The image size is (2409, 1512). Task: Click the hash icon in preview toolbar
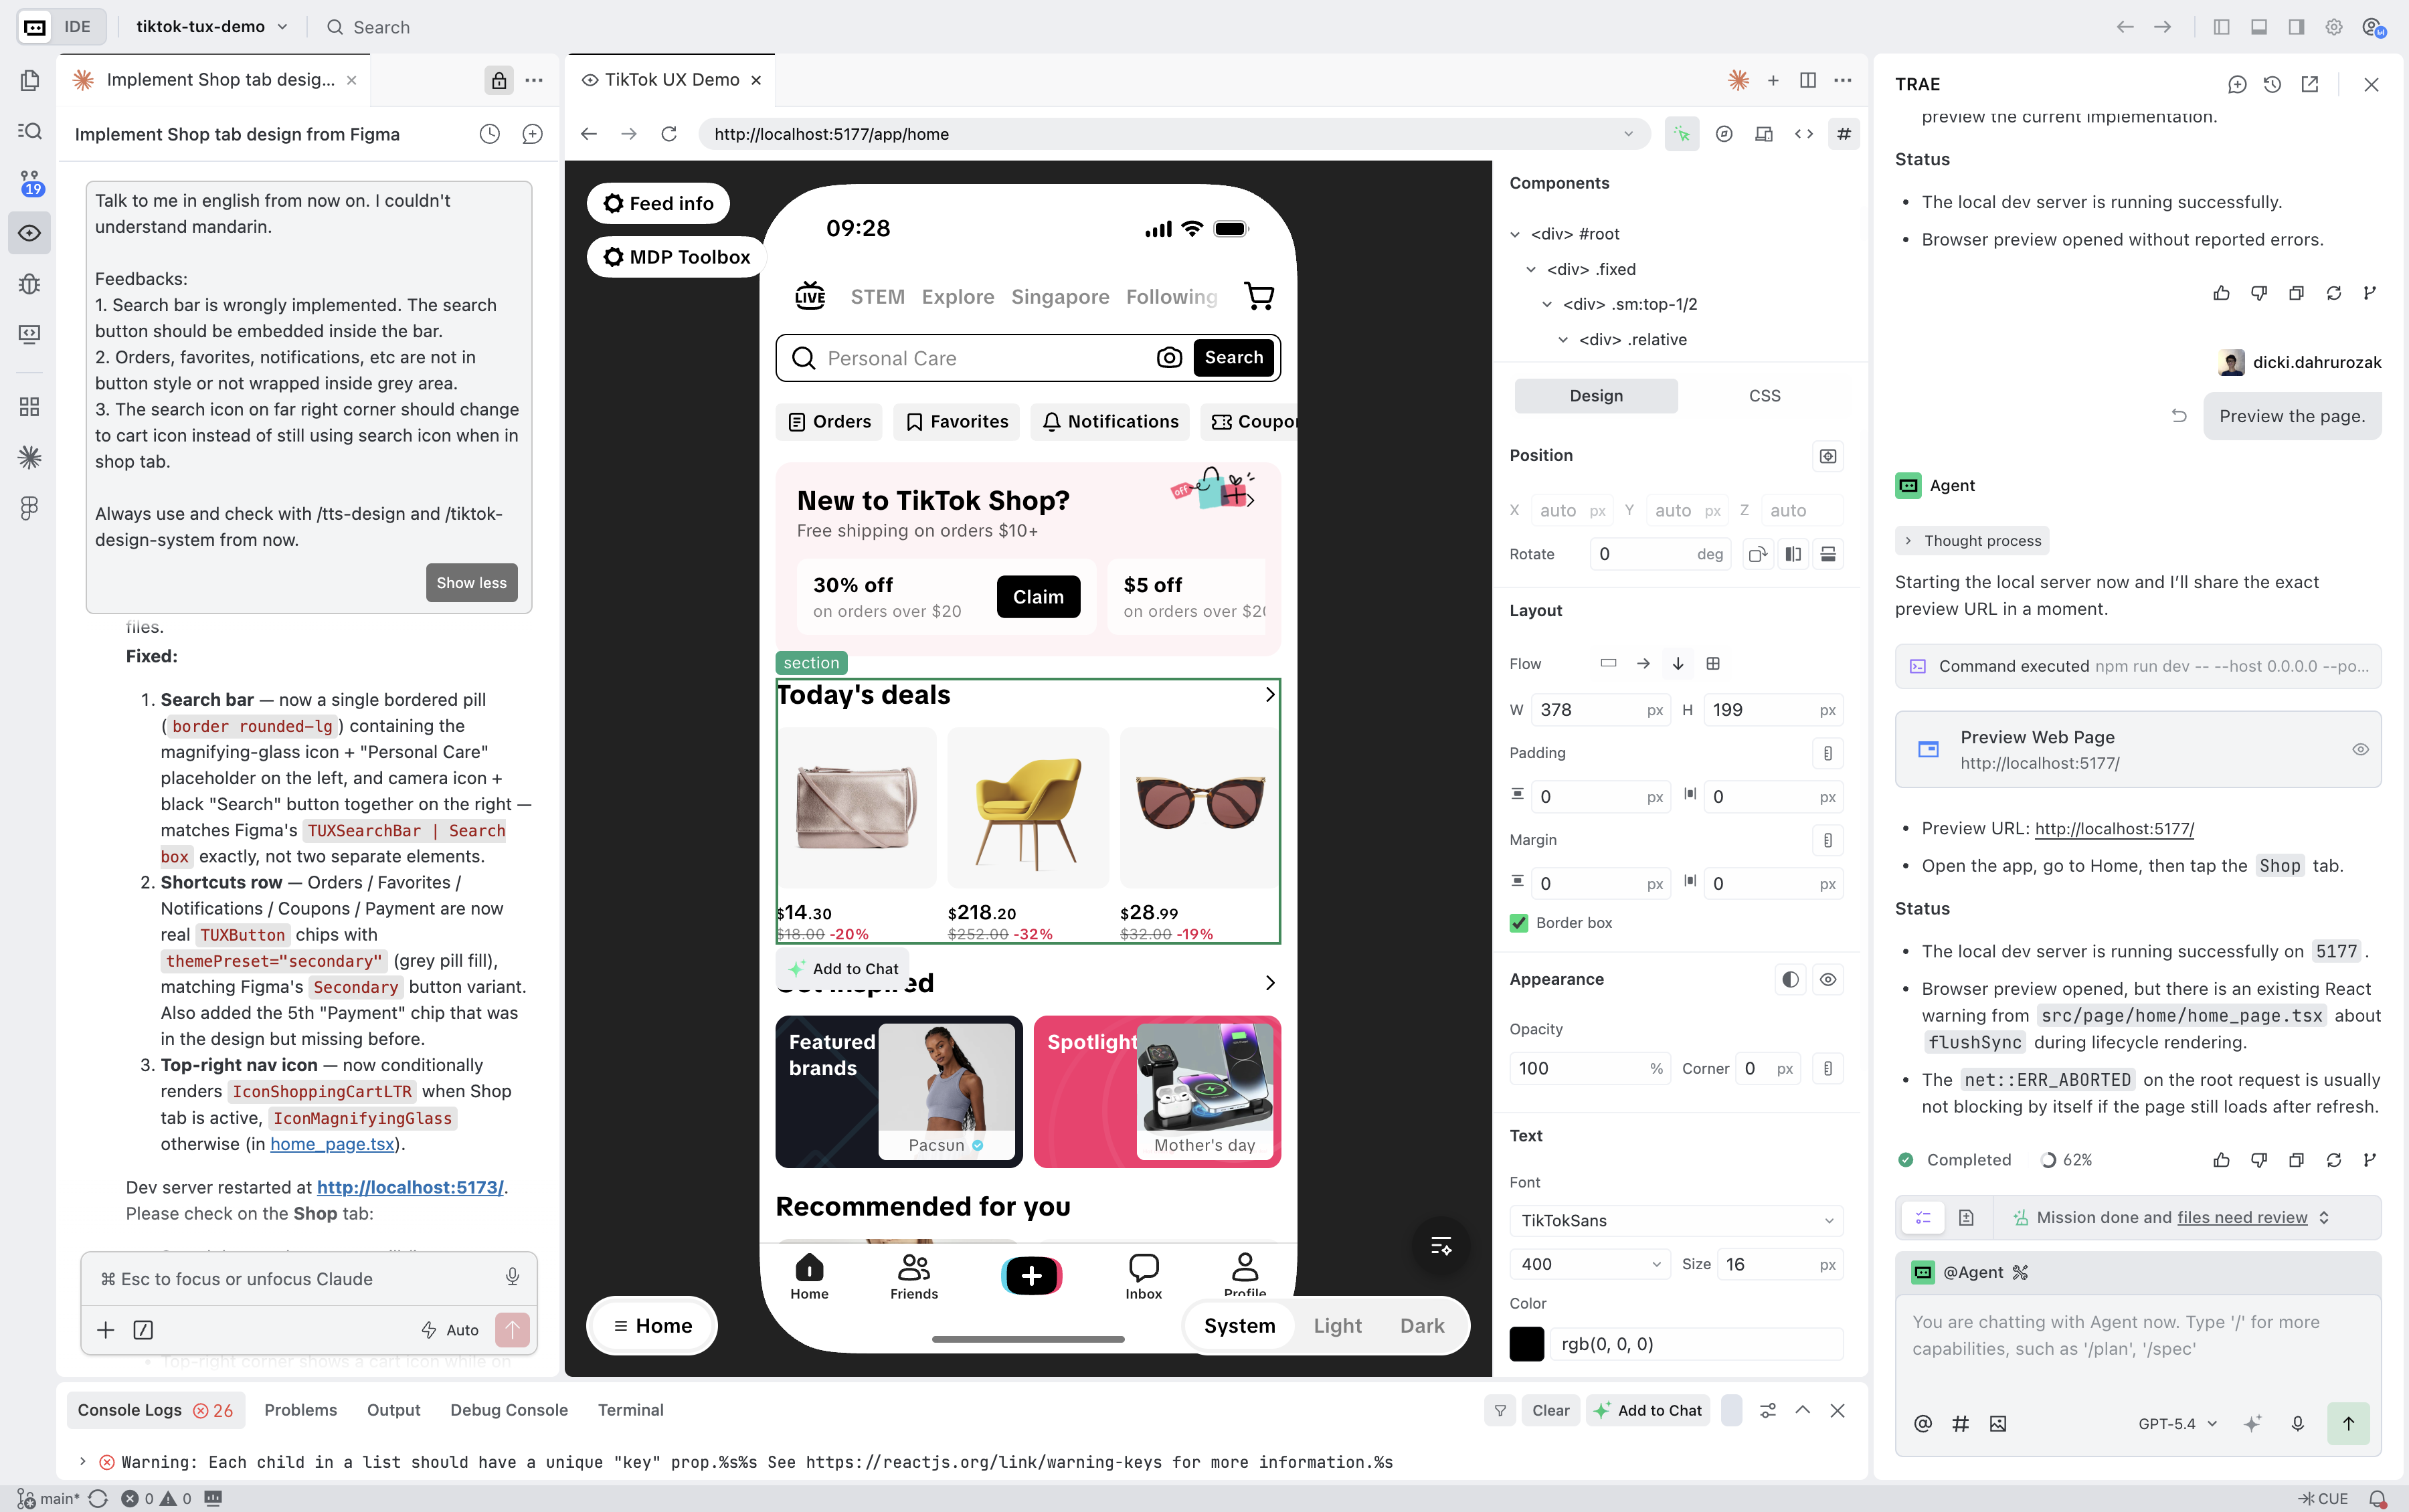[x=1844, y=134]
